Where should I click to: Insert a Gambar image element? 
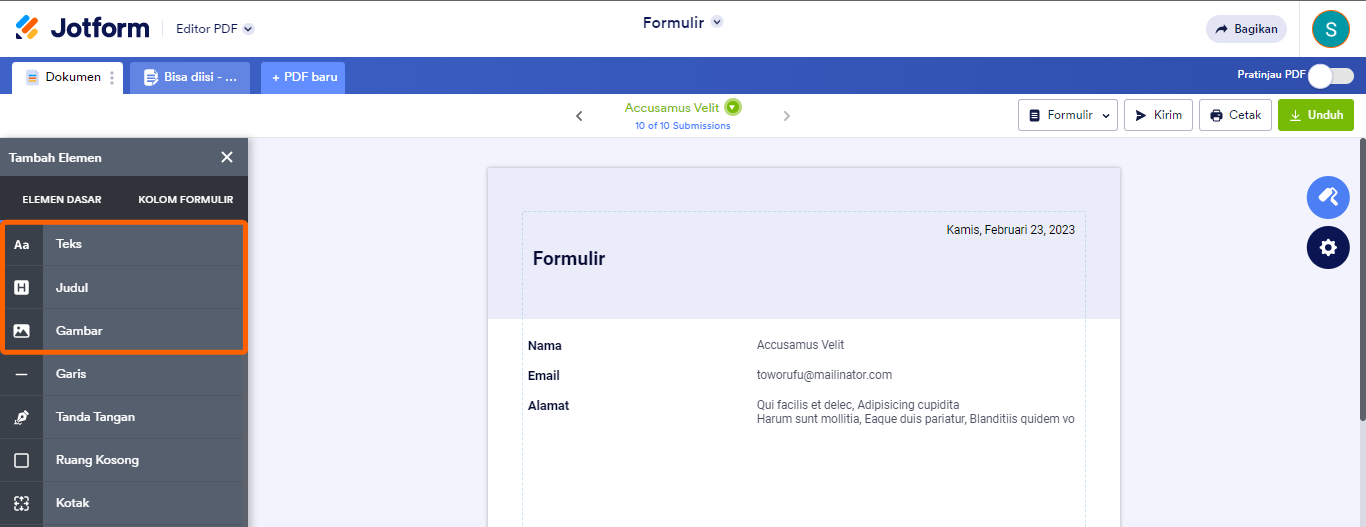pos(79,331)
